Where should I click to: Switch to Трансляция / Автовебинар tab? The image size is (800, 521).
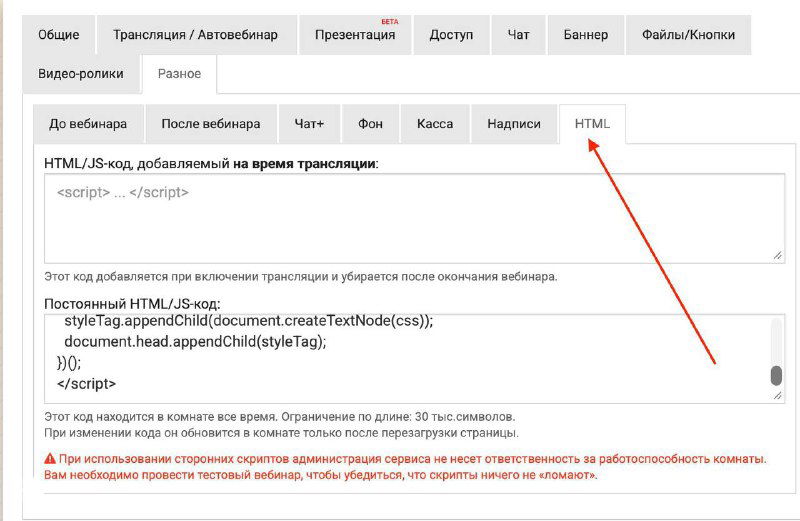195,35
